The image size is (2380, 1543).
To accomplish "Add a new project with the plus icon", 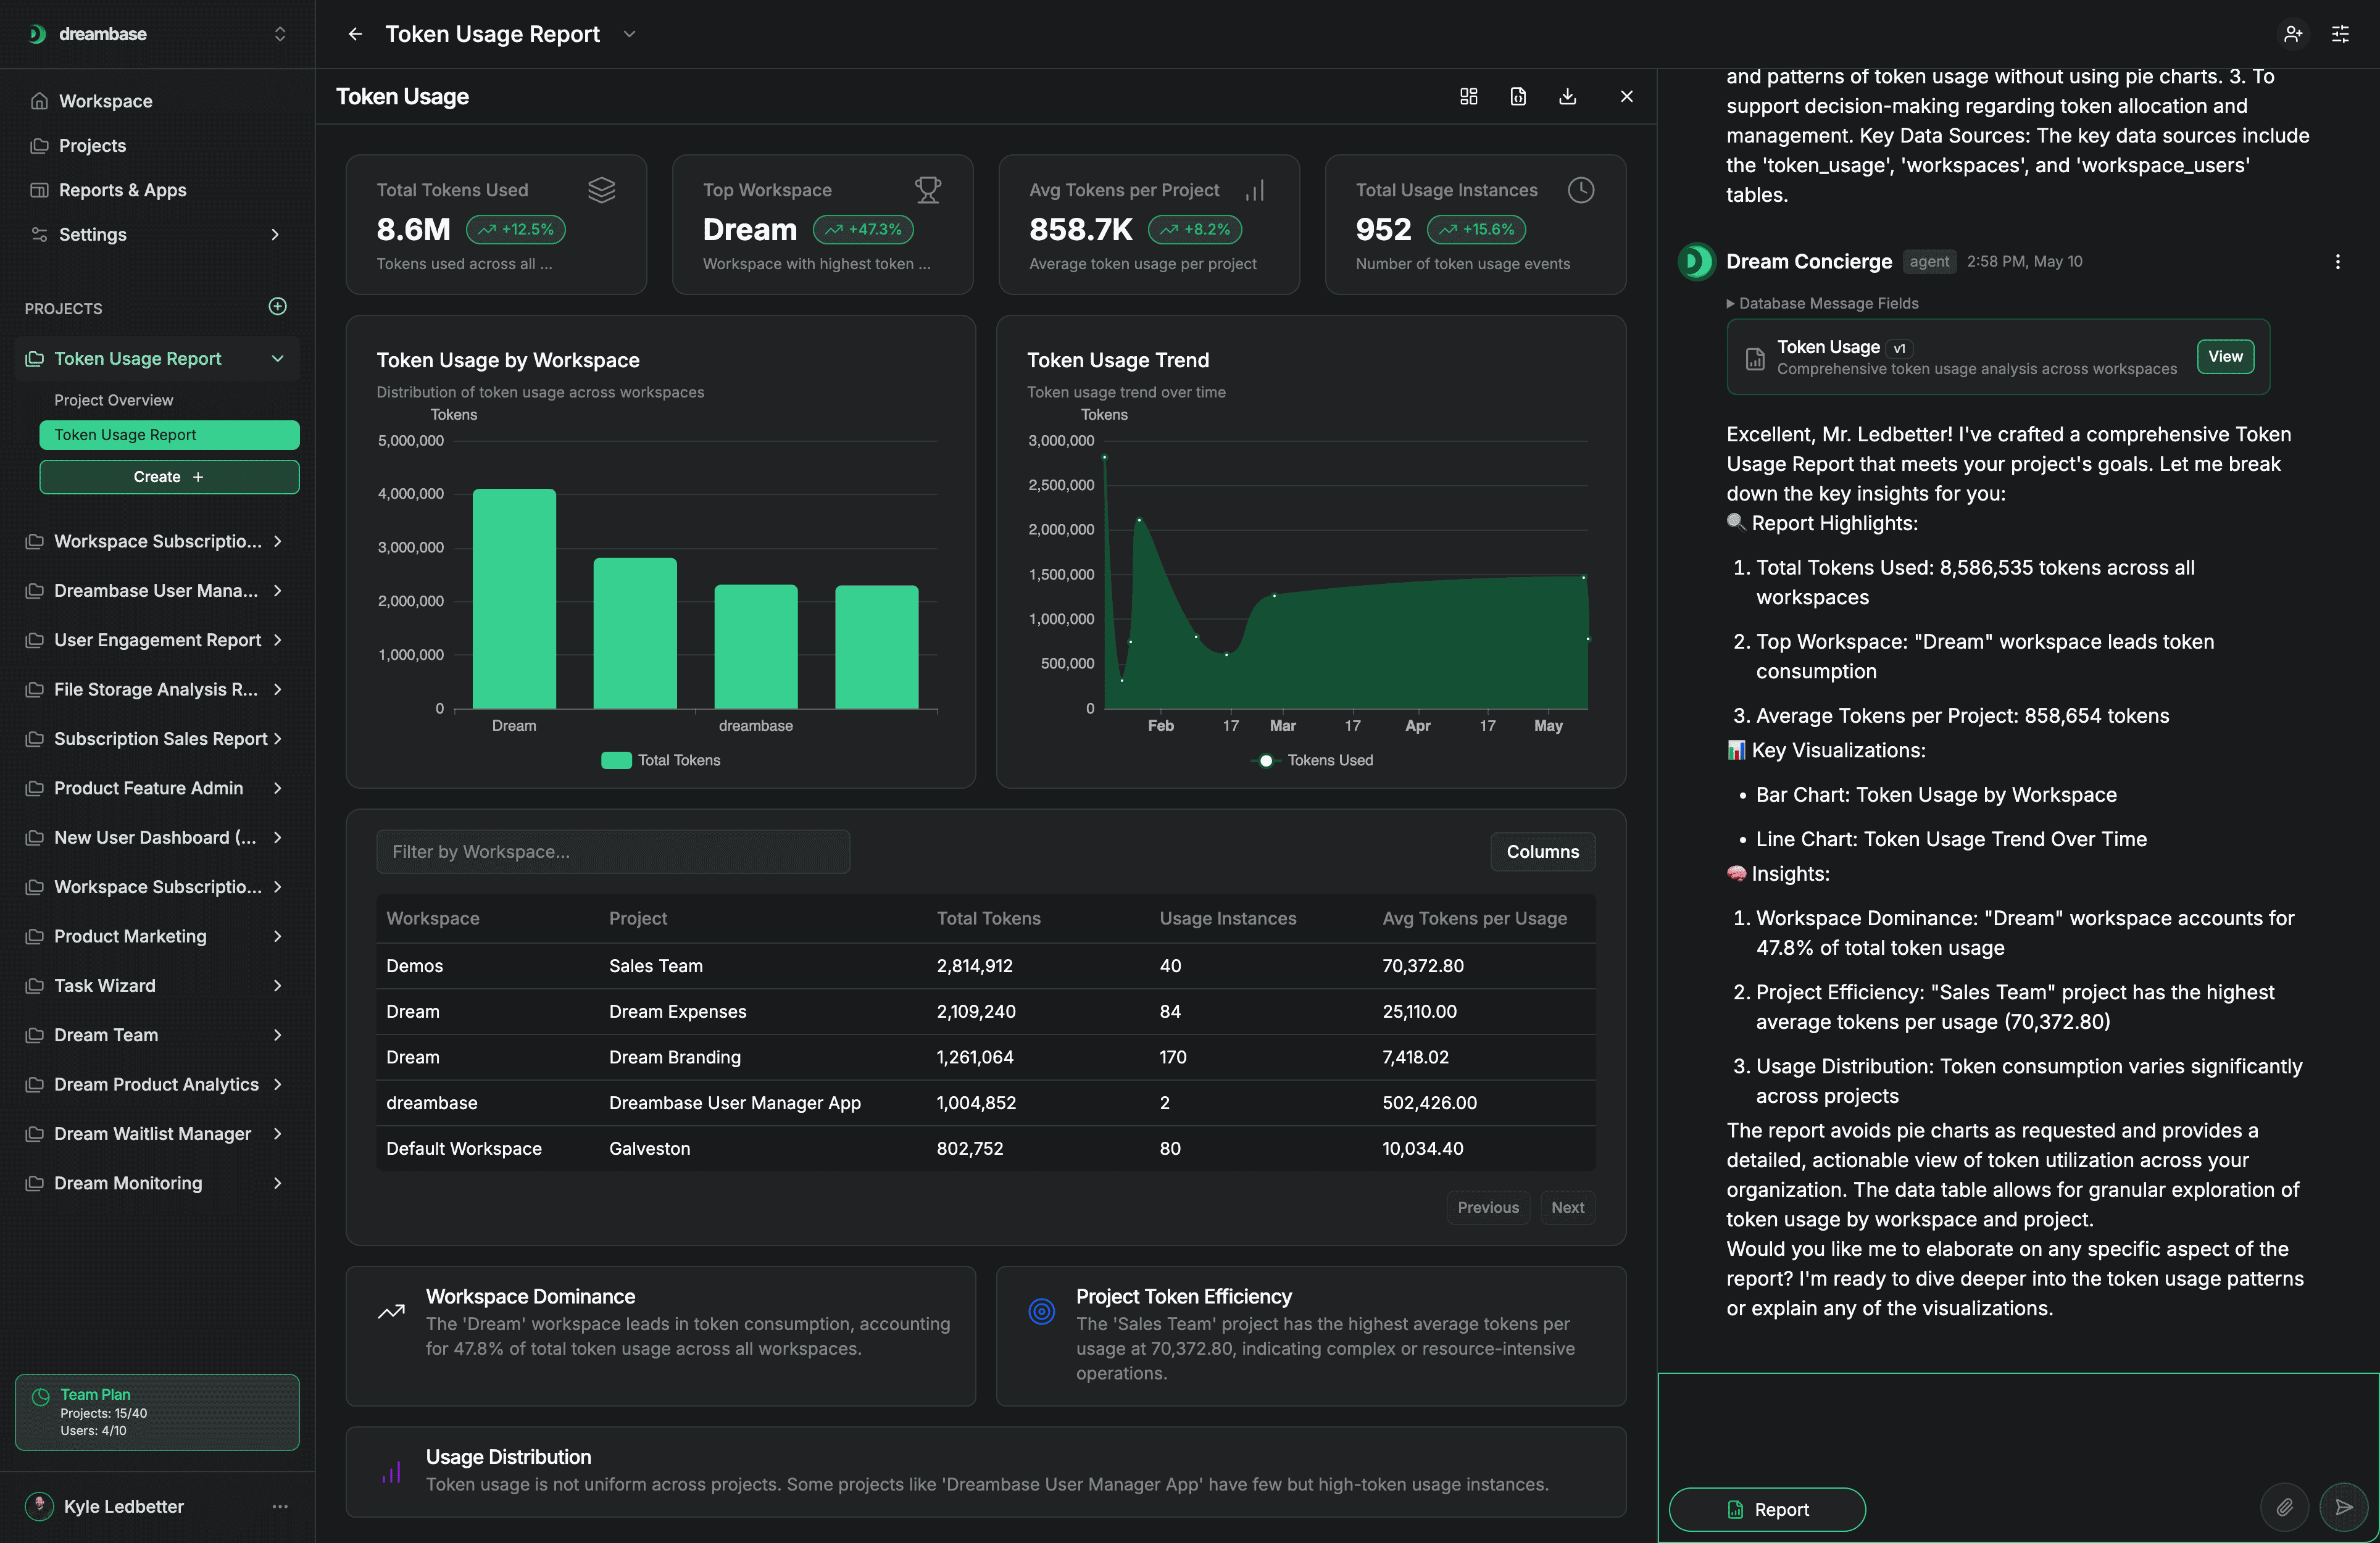I will 278,306.
